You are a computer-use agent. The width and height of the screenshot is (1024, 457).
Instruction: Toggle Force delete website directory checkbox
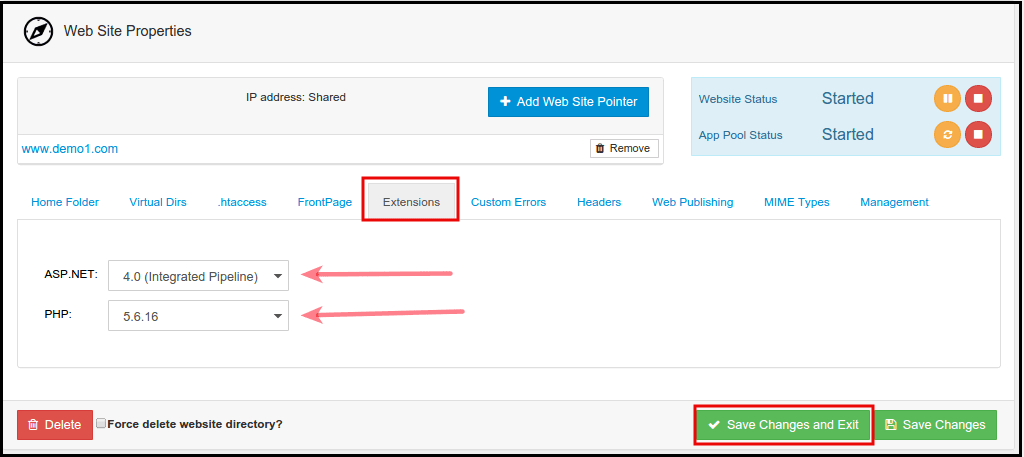pyautogui.click(x=101, y=424)
